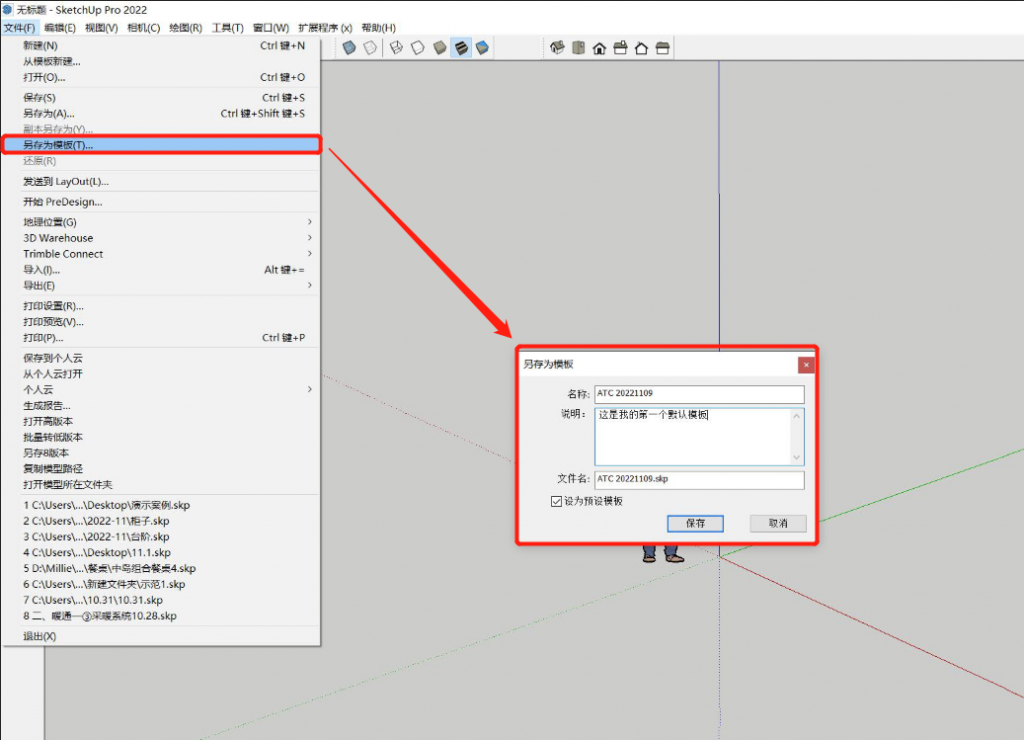Choose 复制模型路径 menu entry

click(162, 468)
